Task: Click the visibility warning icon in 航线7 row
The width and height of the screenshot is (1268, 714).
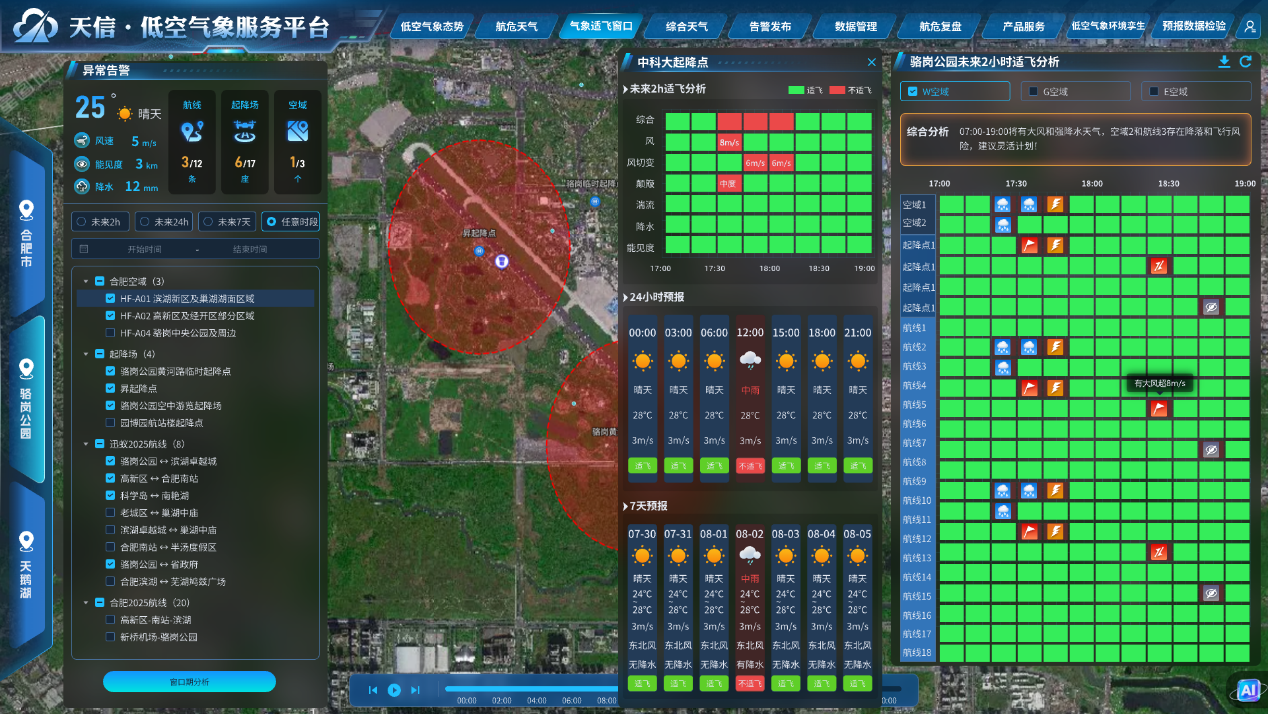Action: click(x=1210, y=450)
